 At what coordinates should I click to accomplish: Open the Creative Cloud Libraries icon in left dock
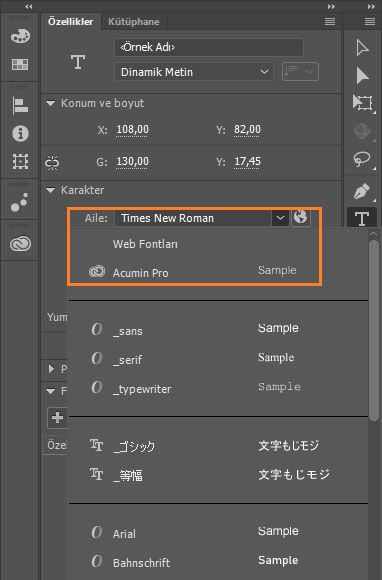20,244
